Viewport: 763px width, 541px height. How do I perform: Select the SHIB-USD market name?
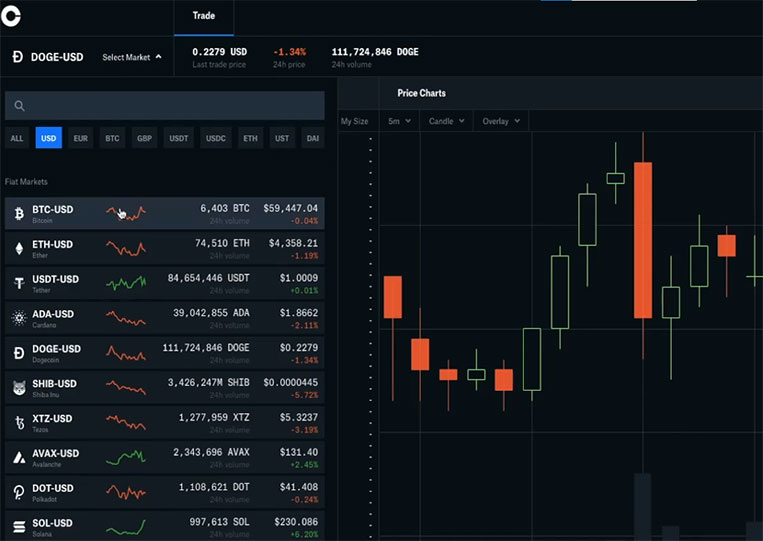click(x=54, y=383)
